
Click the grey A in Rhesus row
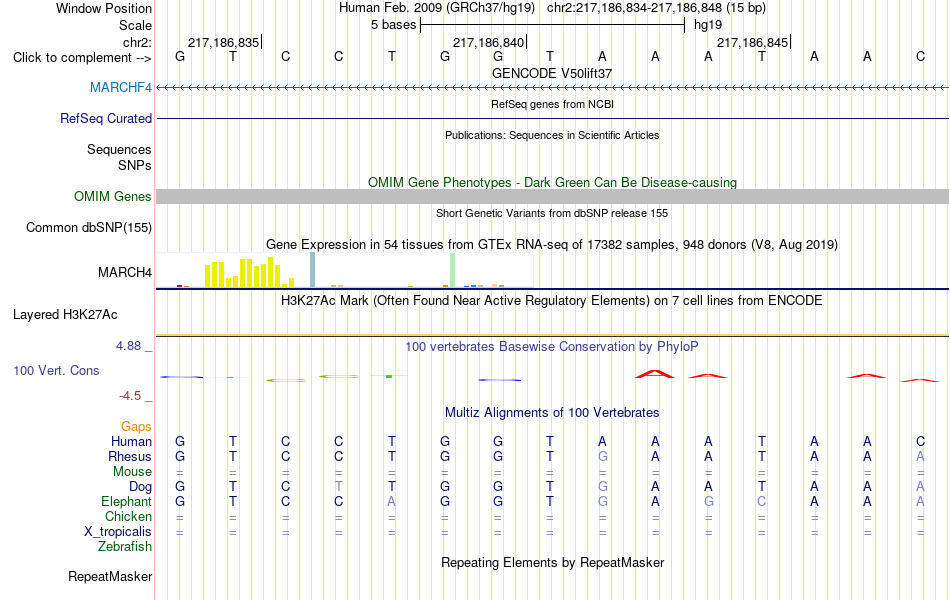coord(920,456)
